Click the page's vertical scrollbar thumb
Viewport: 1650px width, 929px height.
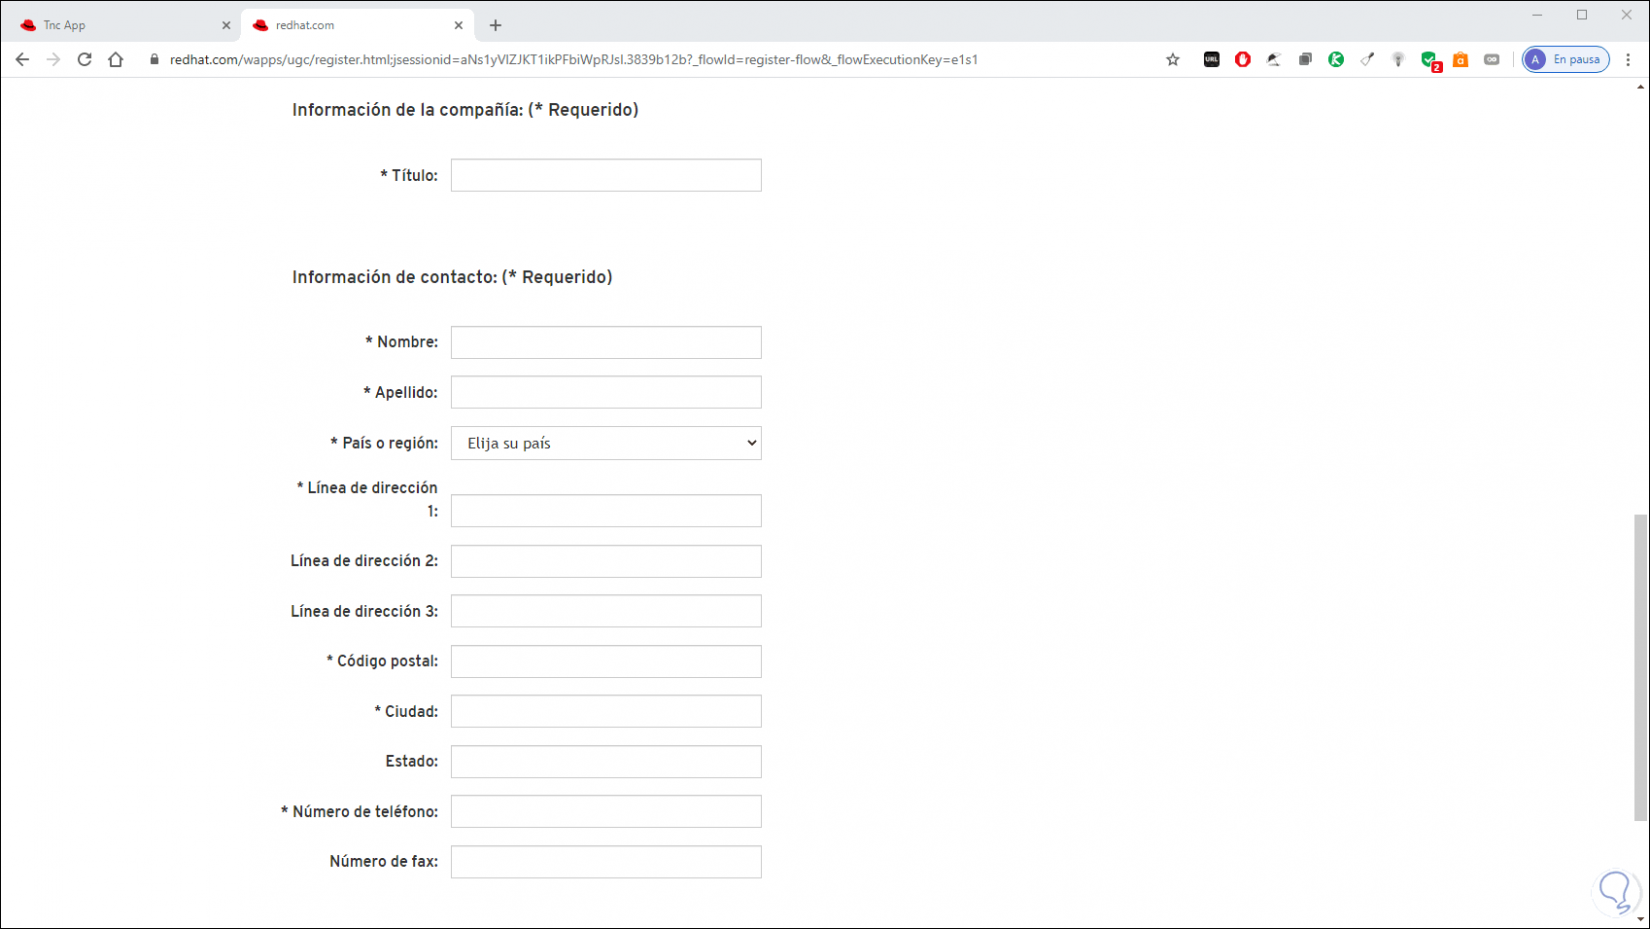[1640, 667]
